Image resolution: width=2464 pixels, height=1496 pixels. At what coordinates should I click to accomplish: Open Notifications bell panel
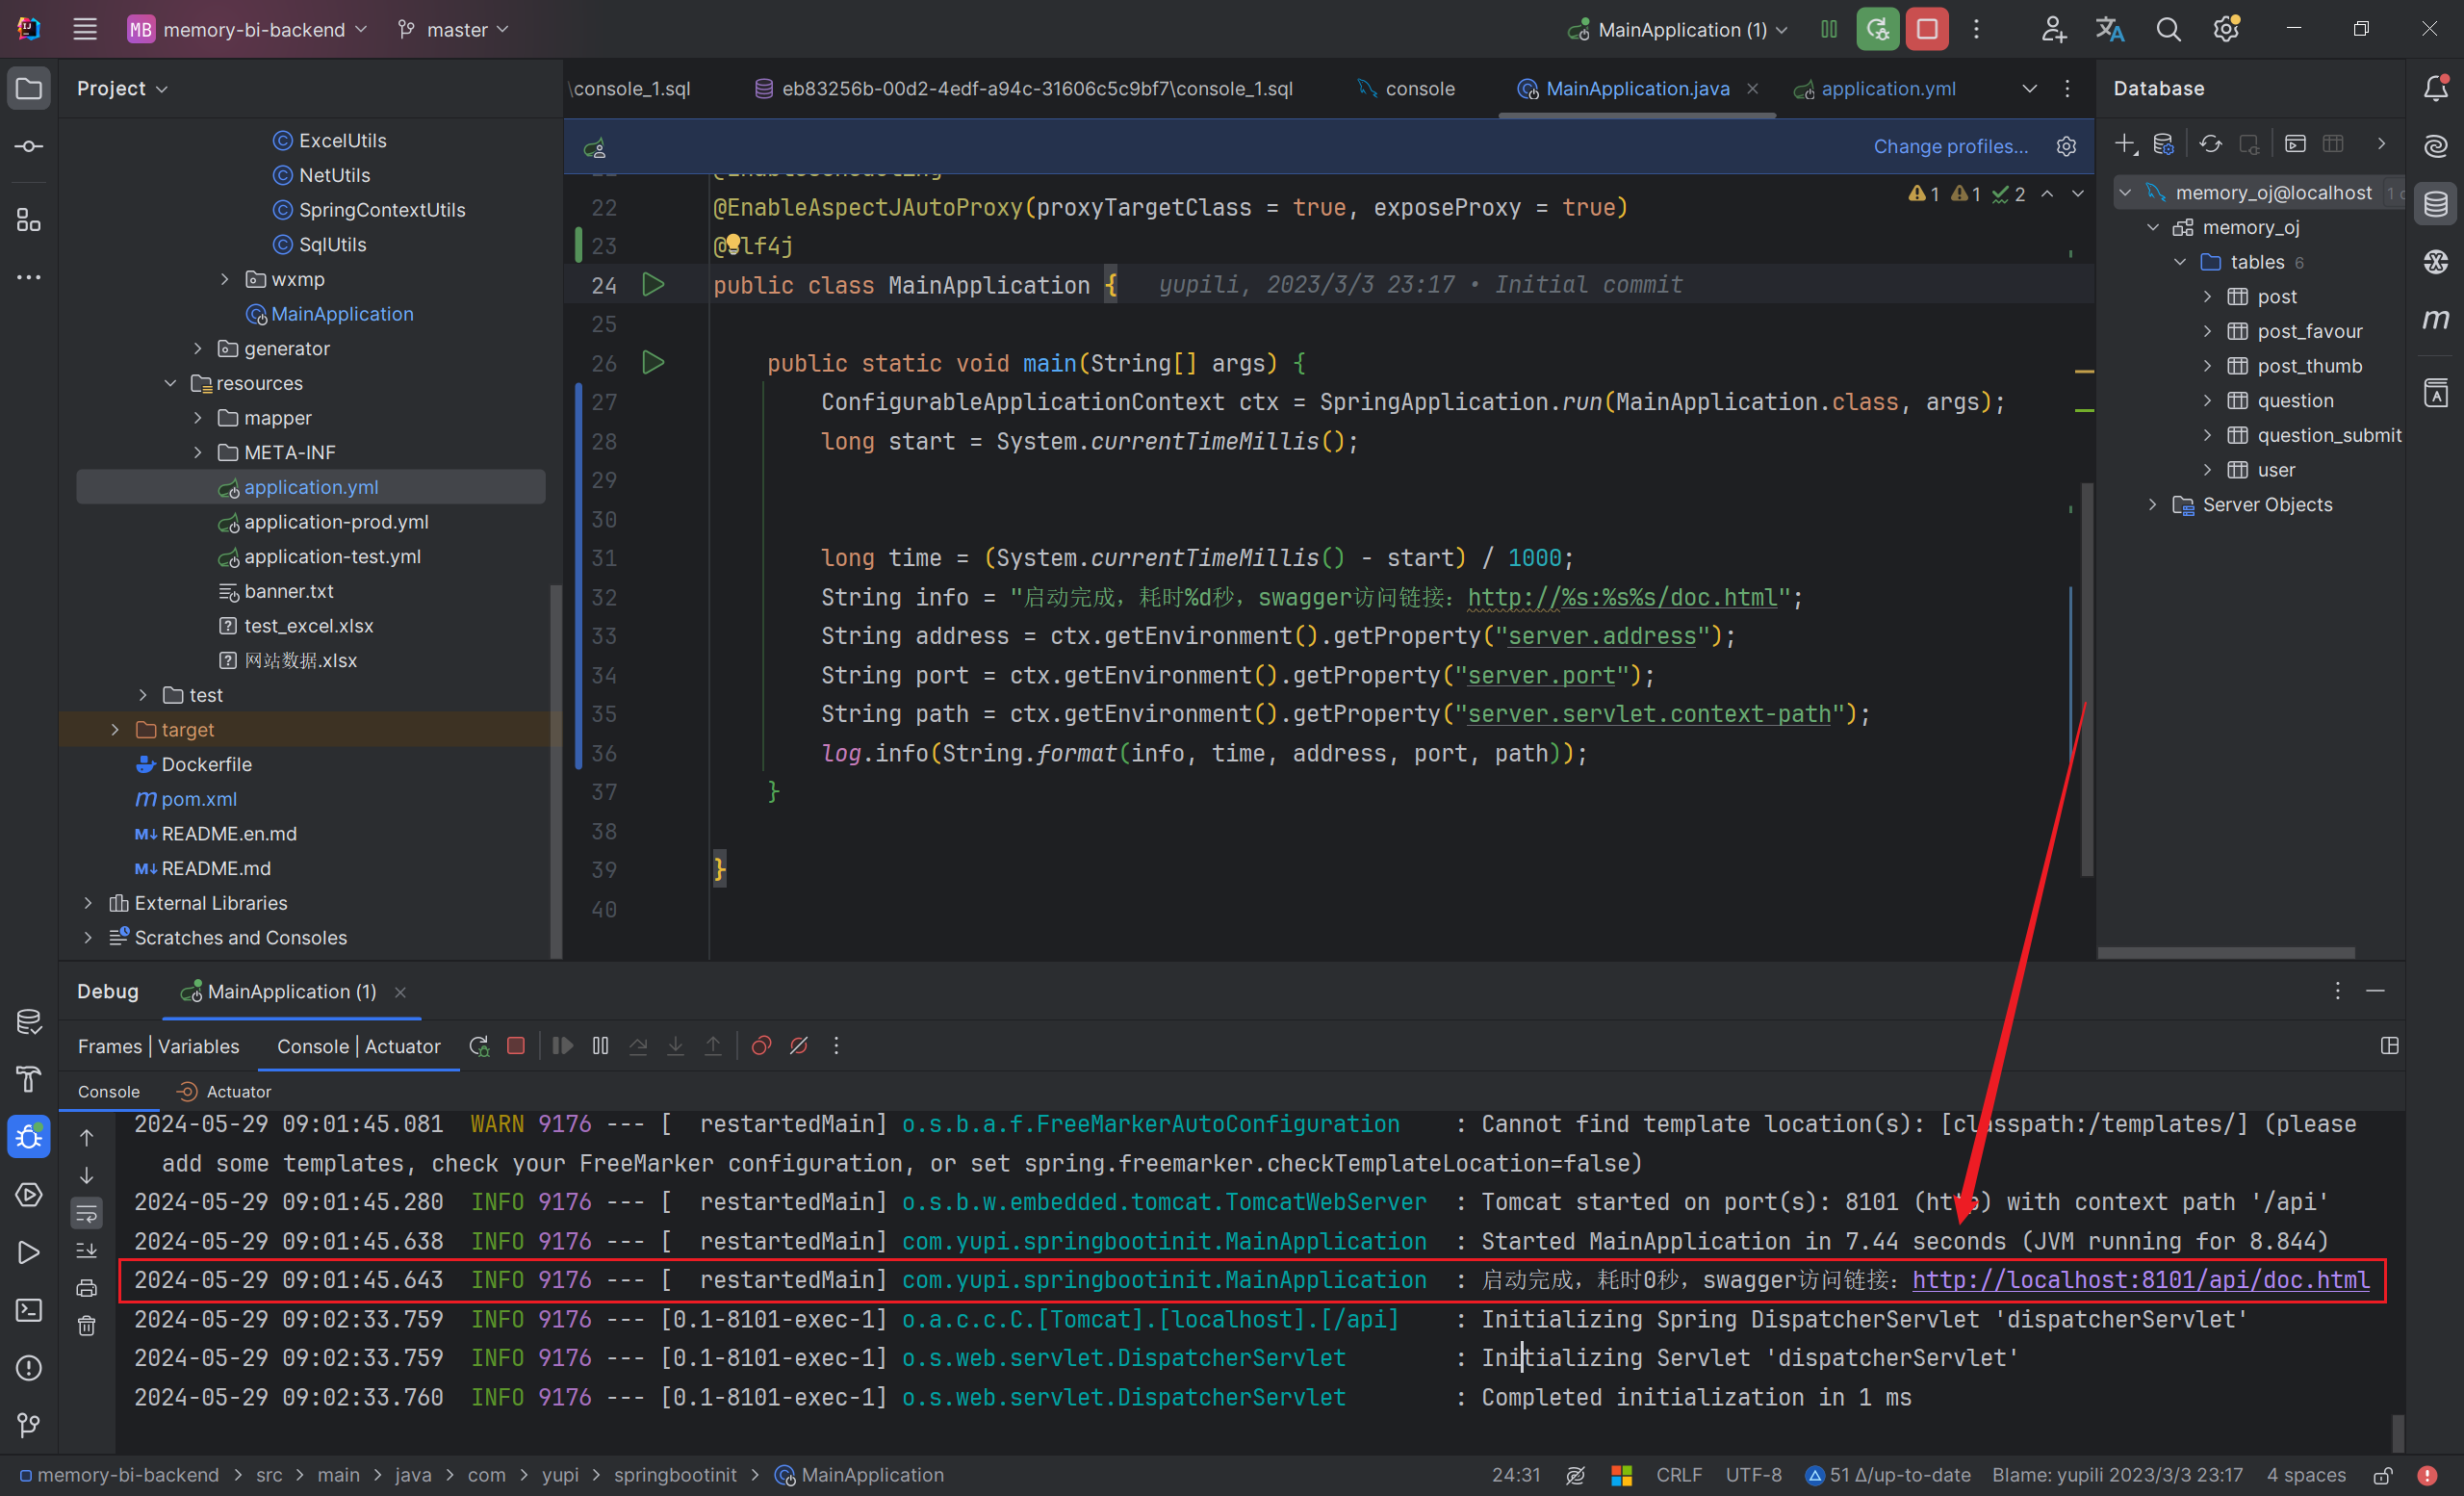tap(2436, 88)
